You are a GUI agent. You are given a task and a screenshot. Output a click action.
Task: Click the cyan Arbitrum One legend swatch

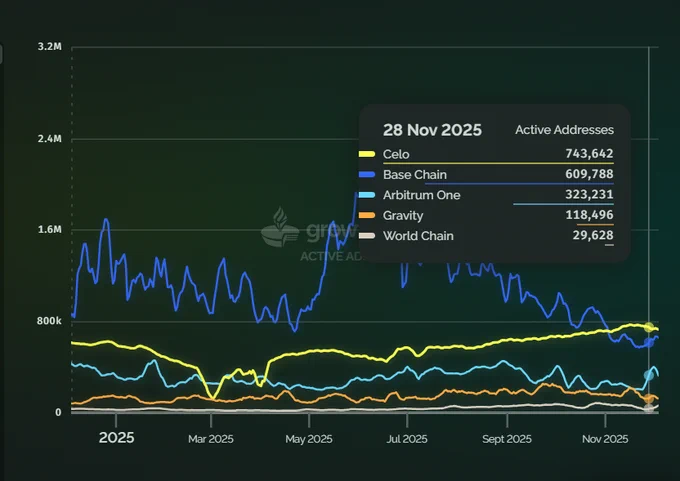367,195
